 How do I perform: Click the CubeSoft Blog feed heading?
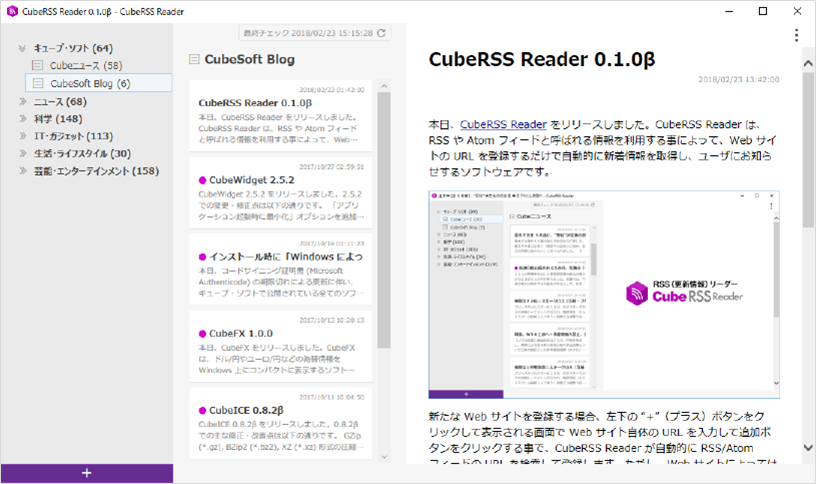(249, 59)
